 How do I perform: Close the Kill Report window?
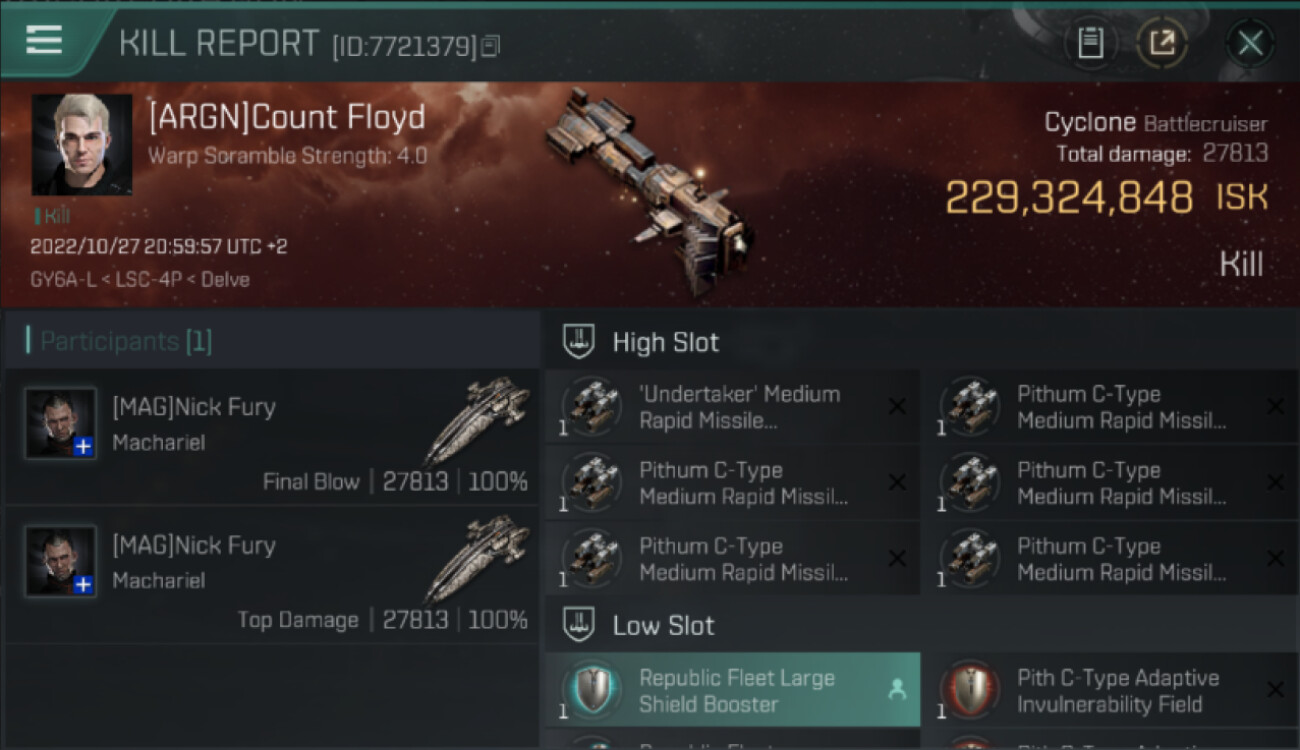pyautogui.click(x=1250, y=43)
